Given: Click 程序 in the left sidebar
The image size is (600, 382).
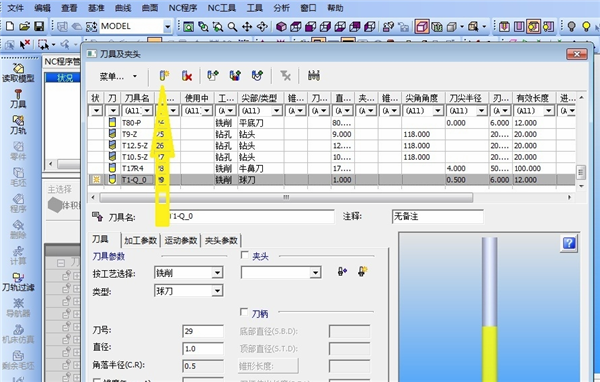Looking at the screenshot, I should tap(18, 204).
